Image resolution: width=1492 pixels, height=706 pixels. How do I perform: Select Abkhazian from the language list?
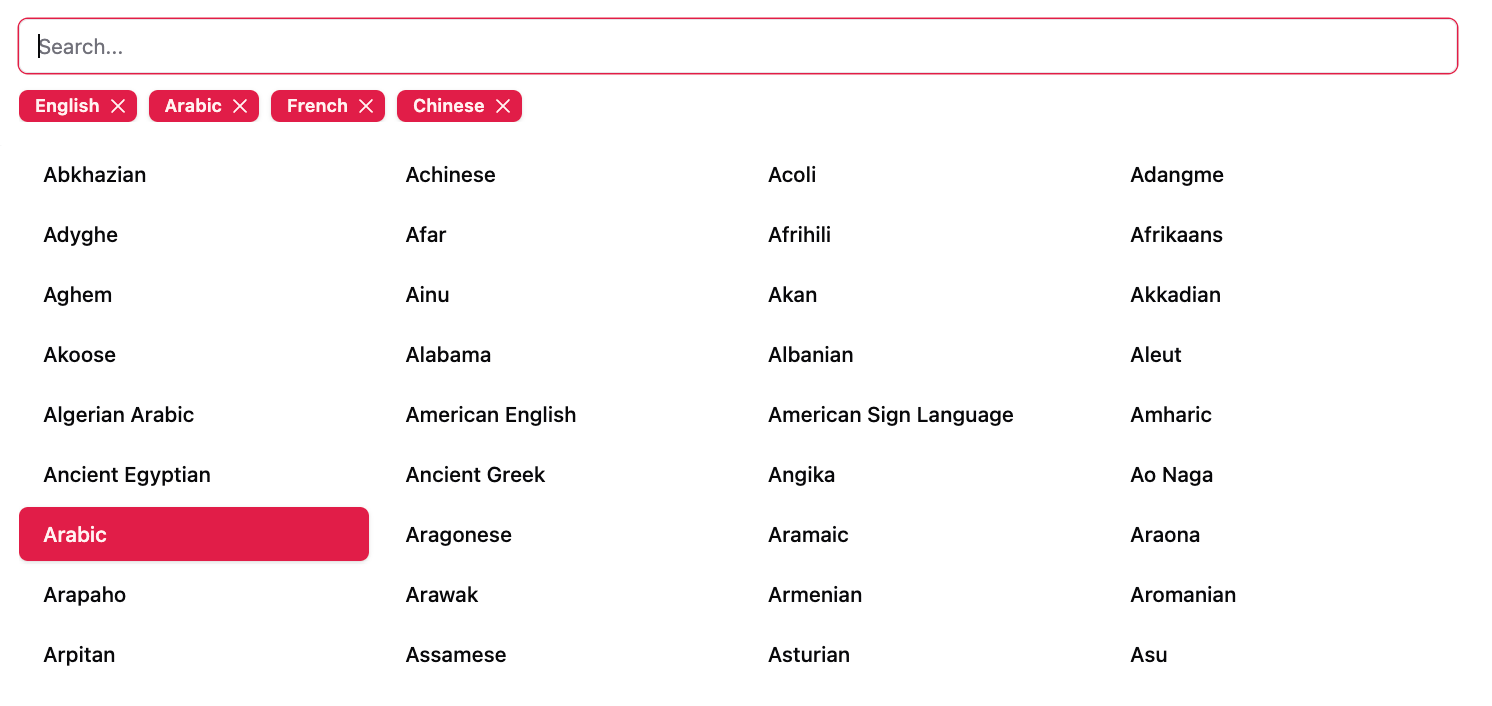tap(194, 174)
